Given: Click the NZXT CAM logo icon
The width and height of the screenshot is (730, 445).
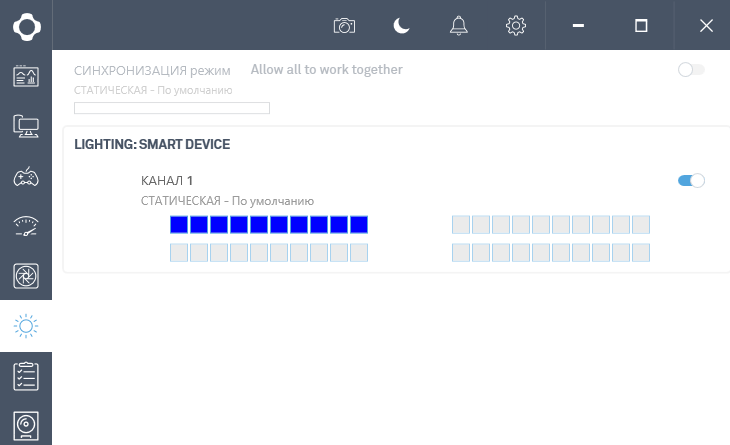Looking at the screenshot, I should (x=26, y=25).
